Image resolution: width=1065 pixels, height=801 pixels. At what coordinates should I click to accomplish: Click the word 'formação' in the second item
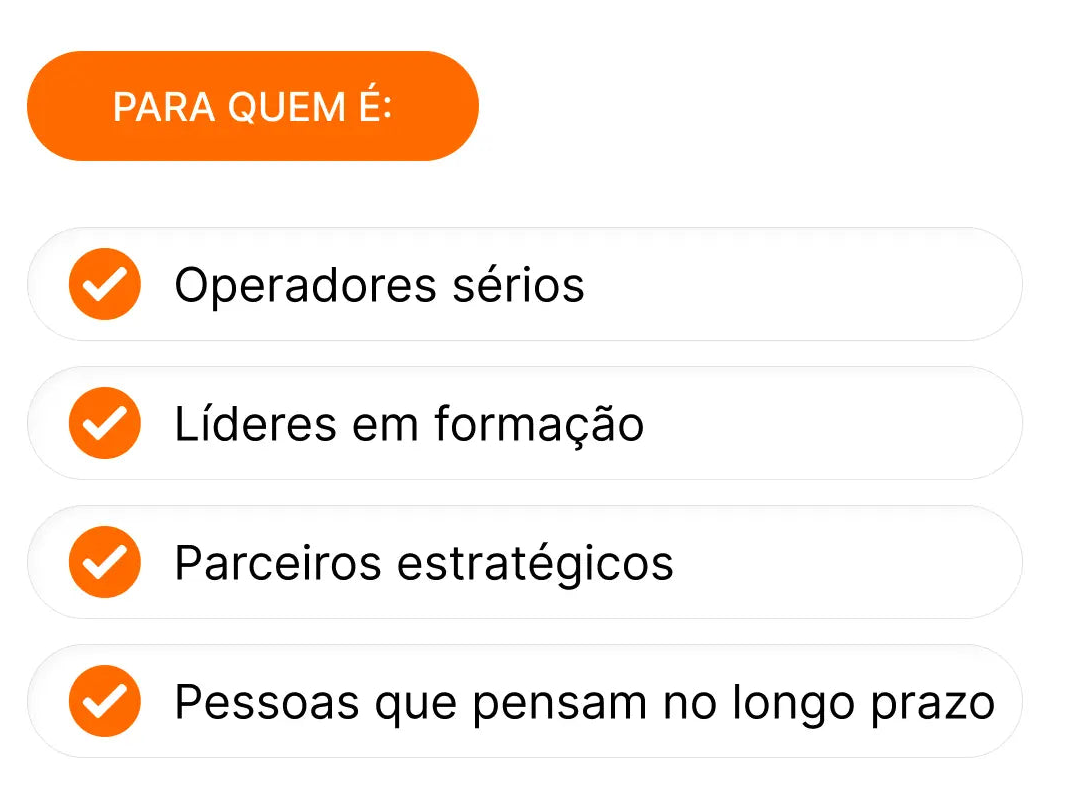(x=540, y=425)
